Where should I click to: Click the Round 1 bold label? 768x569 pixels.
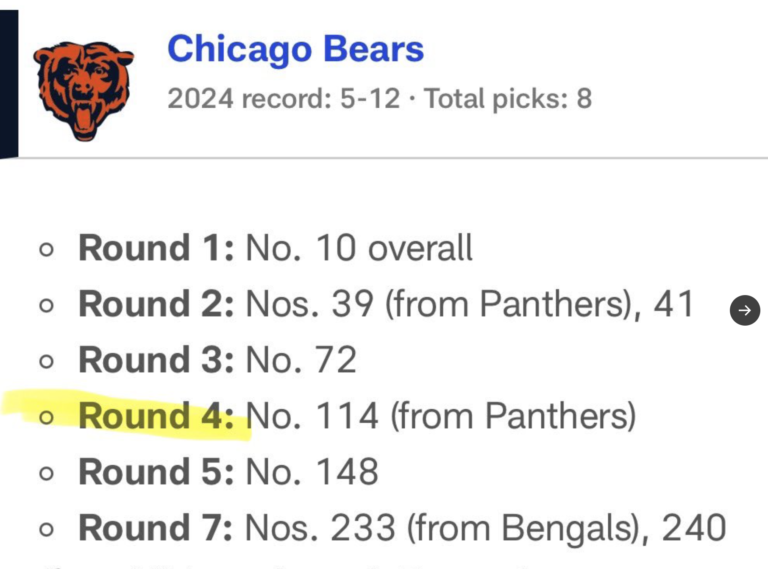[156, 248]
